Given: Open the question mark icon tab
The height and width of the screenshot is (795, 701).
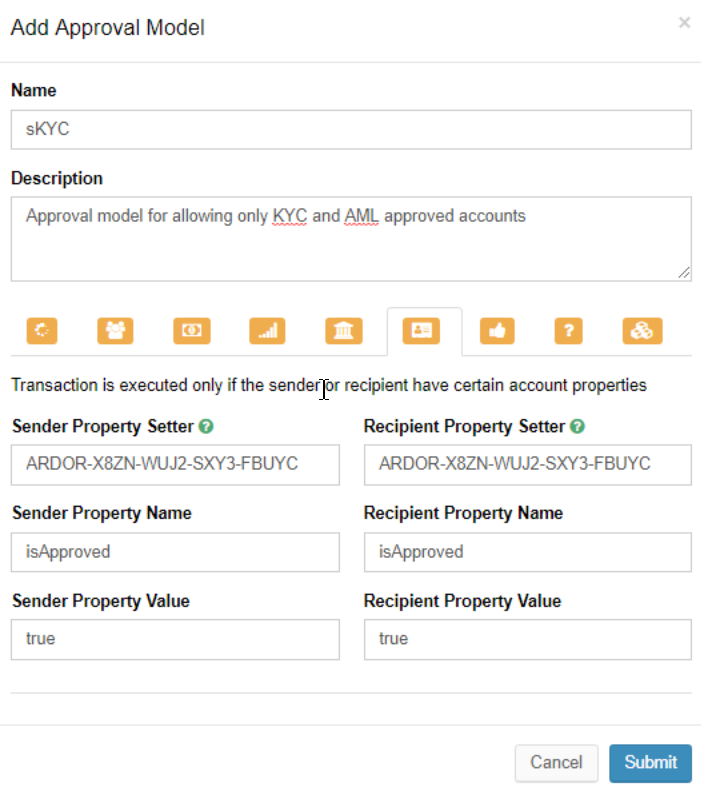Looking at the screenshot, I should coord(567,331).
